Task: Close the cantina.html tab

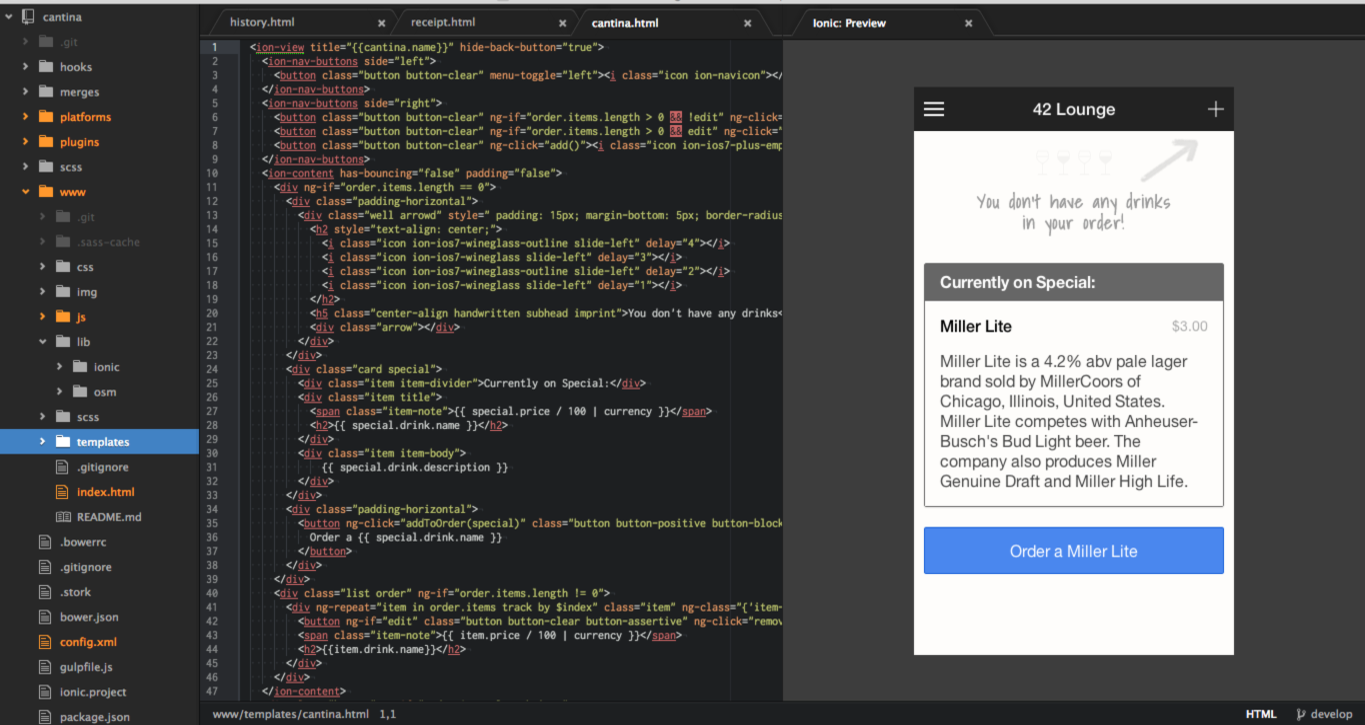Action: 747,23
